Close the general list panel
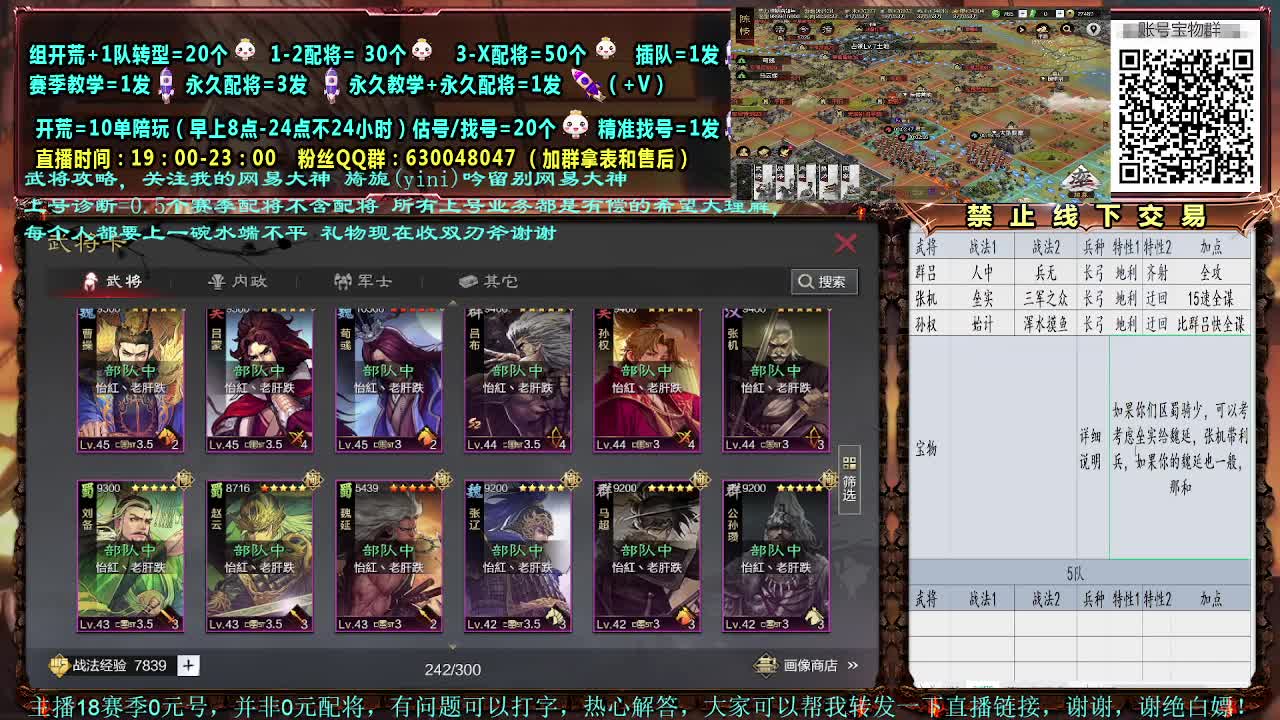The width and height of the screenshot is (1280, 720). click(846, 243)
